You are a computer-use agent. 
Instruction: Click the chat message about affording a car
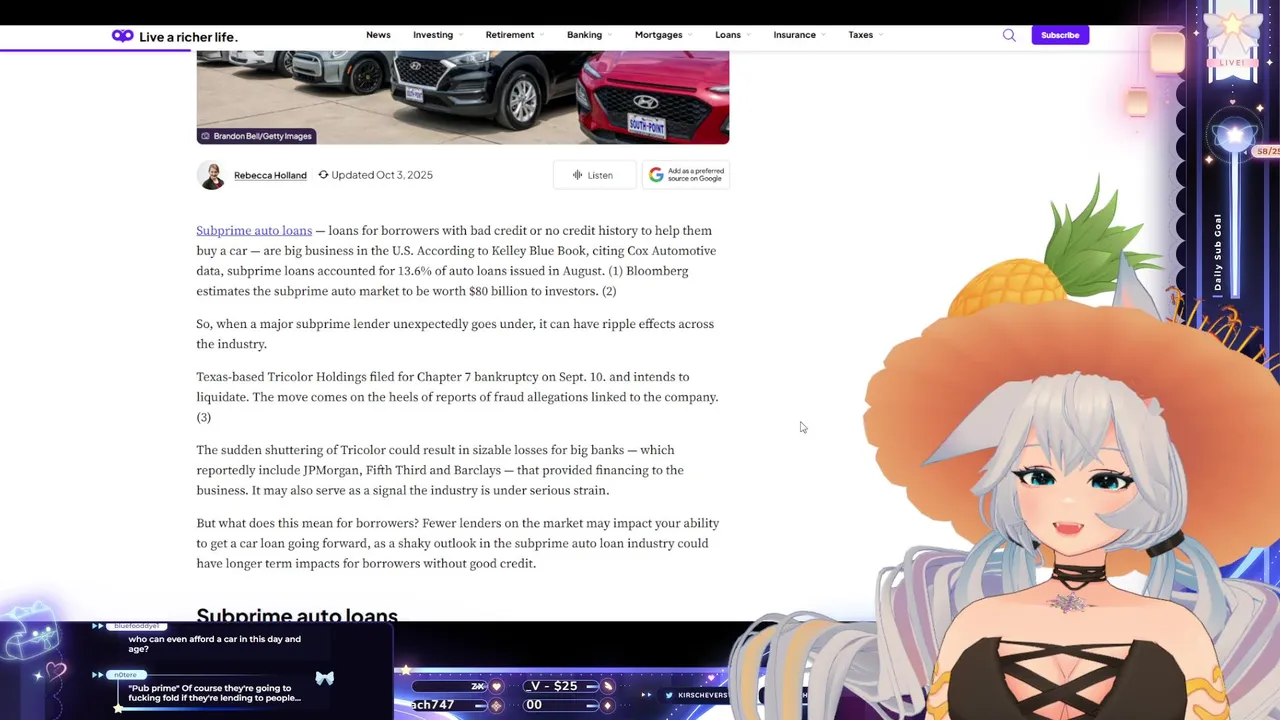(214, 644)
